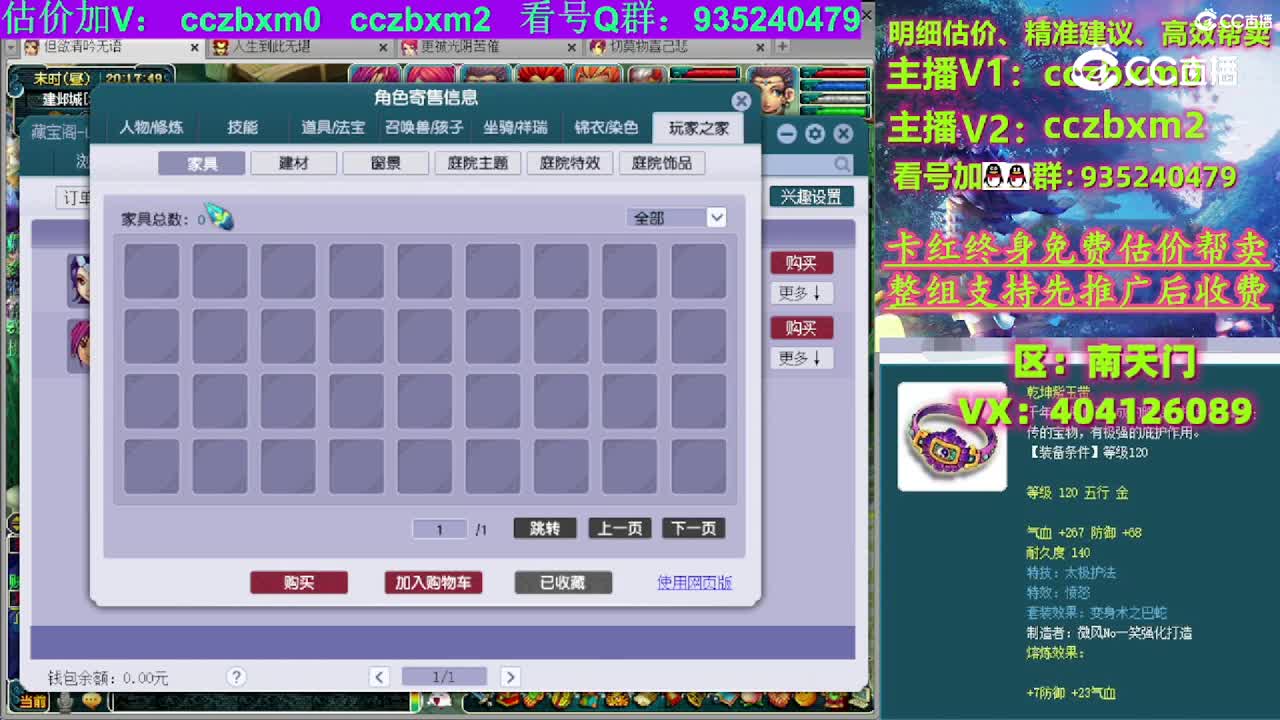Go to 下一页
1280x720 pixels.
[x=693, y=529]
